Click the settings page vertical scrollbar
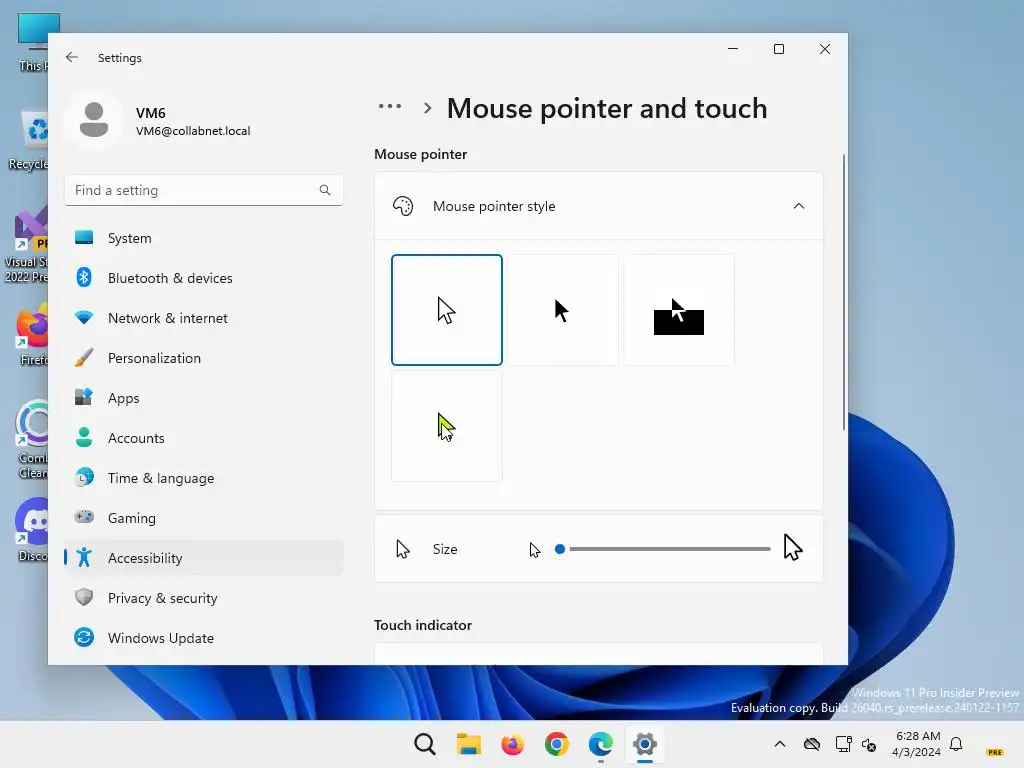Image resolution: width=1024 pixels, height=768 pixels. coord(843,293)
